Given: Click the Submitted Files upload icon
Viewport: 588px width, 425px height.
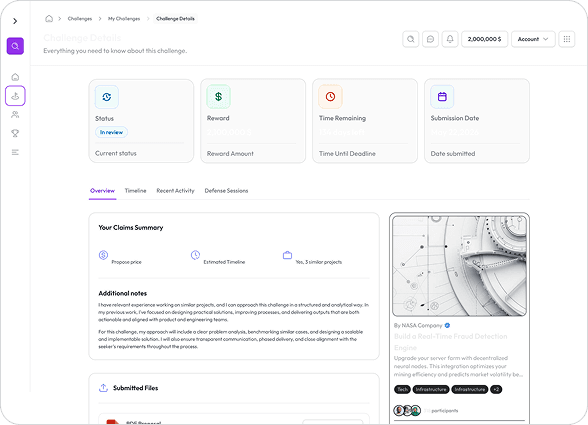Looking at the screenshot, I should click(103, 388).
